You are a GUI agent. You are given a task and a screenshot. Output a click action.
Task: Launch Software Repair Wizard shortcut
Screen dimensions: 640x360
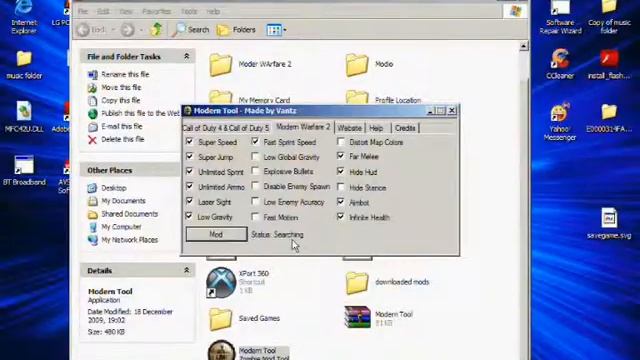point(560,16)
